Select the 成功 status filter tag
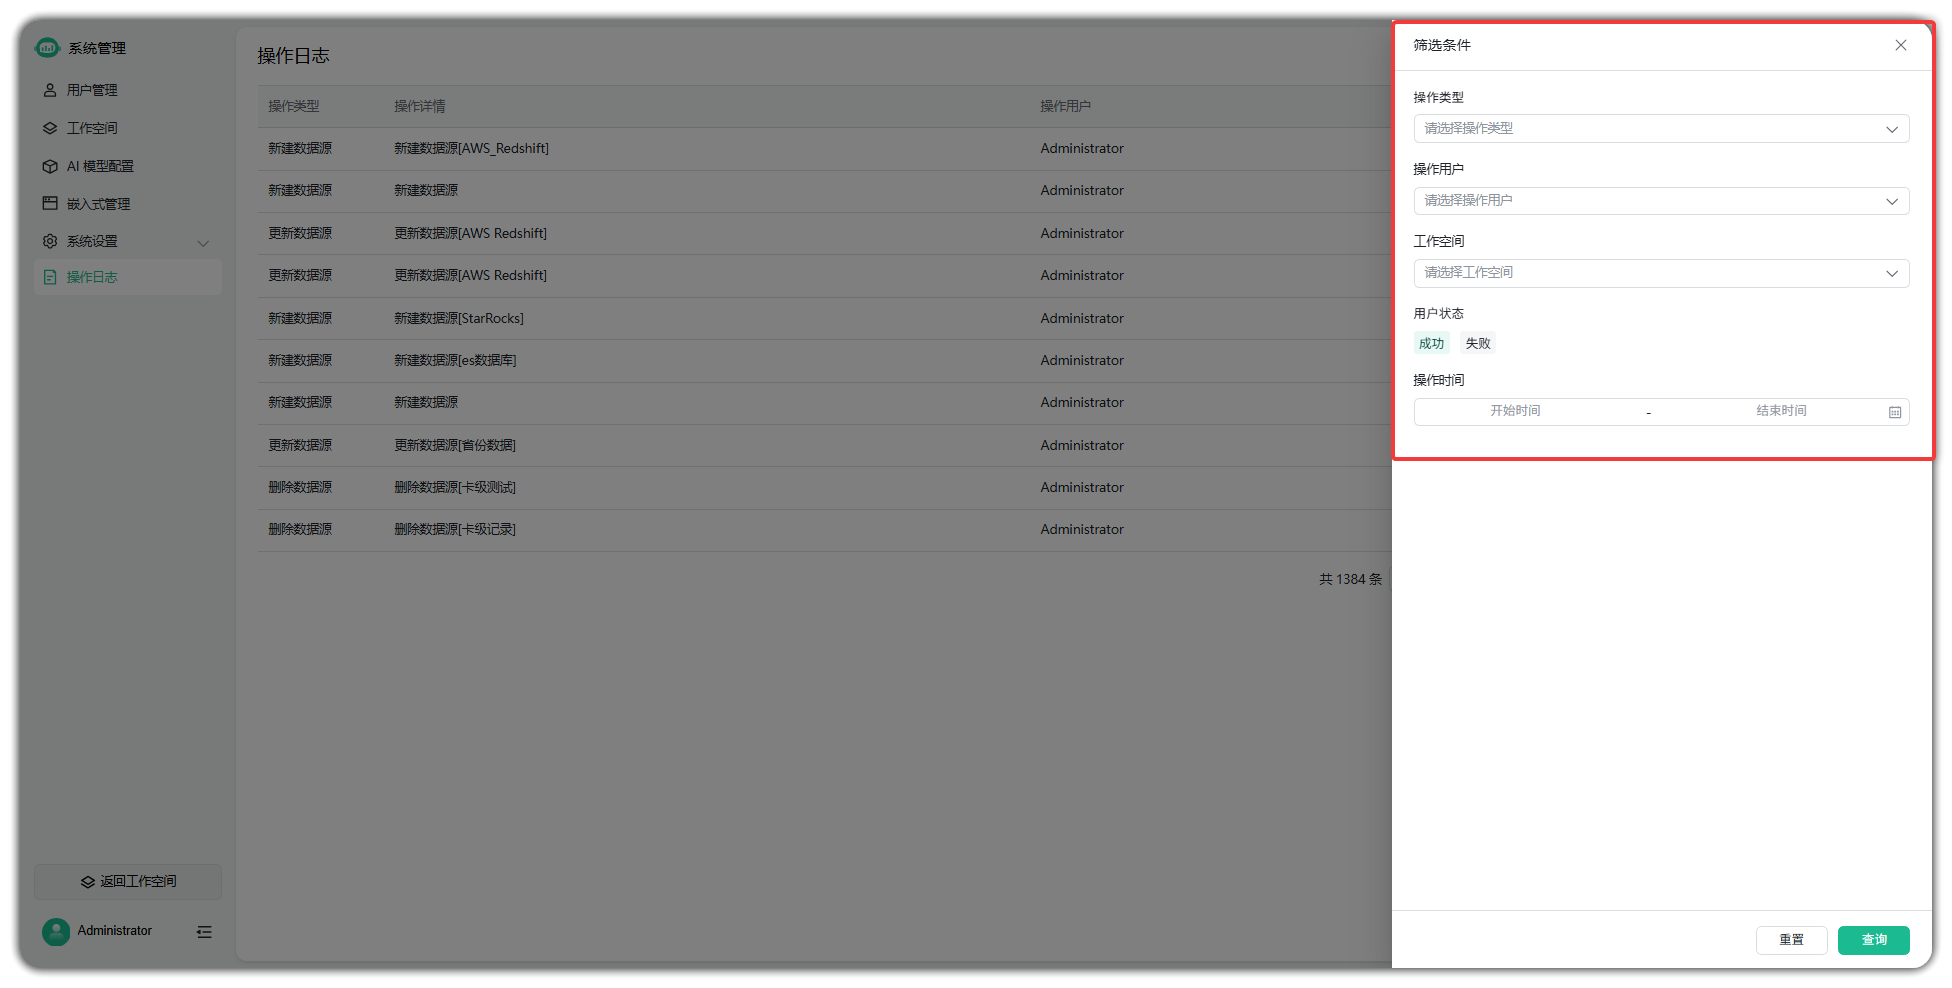The image size is (1952, 988). click(1431, 343)
